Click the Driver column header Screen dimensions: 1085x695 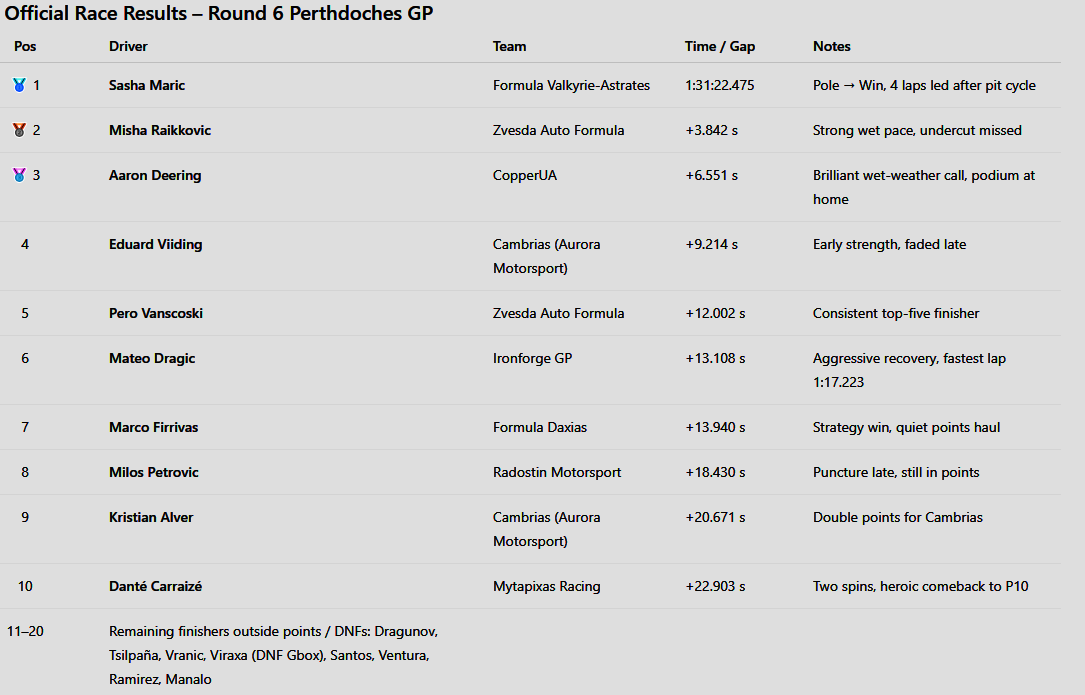pyautogui.click(x=128, y=47)
